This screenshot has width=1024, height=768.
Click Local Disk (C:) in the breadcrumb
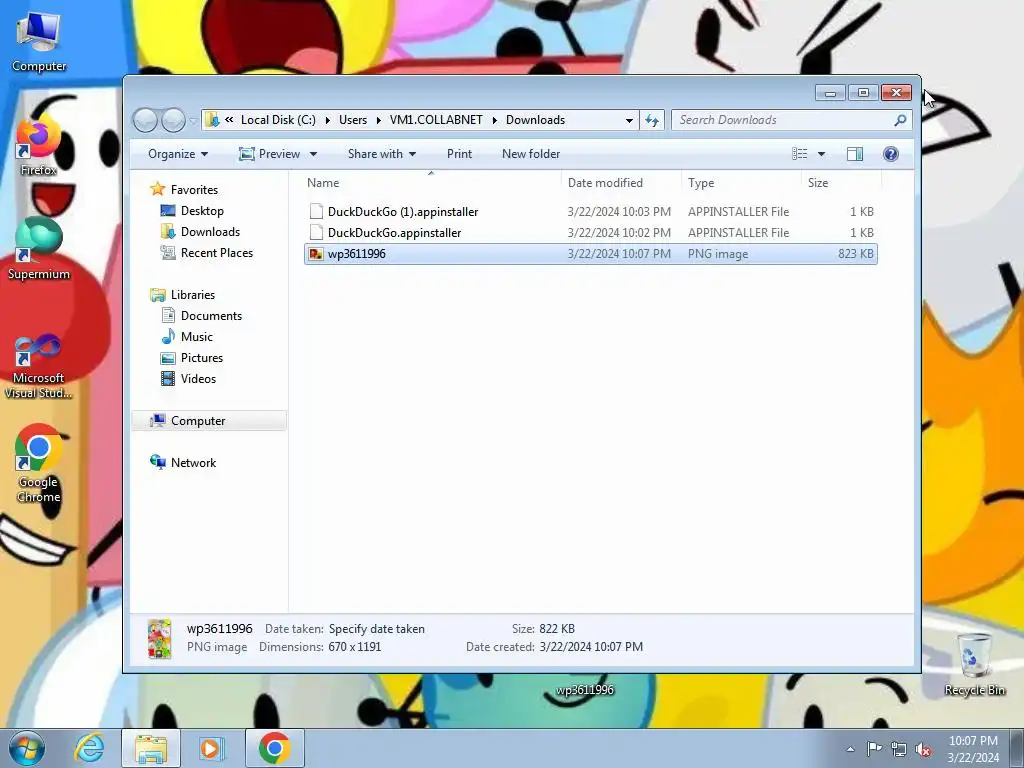coord(278,120)
